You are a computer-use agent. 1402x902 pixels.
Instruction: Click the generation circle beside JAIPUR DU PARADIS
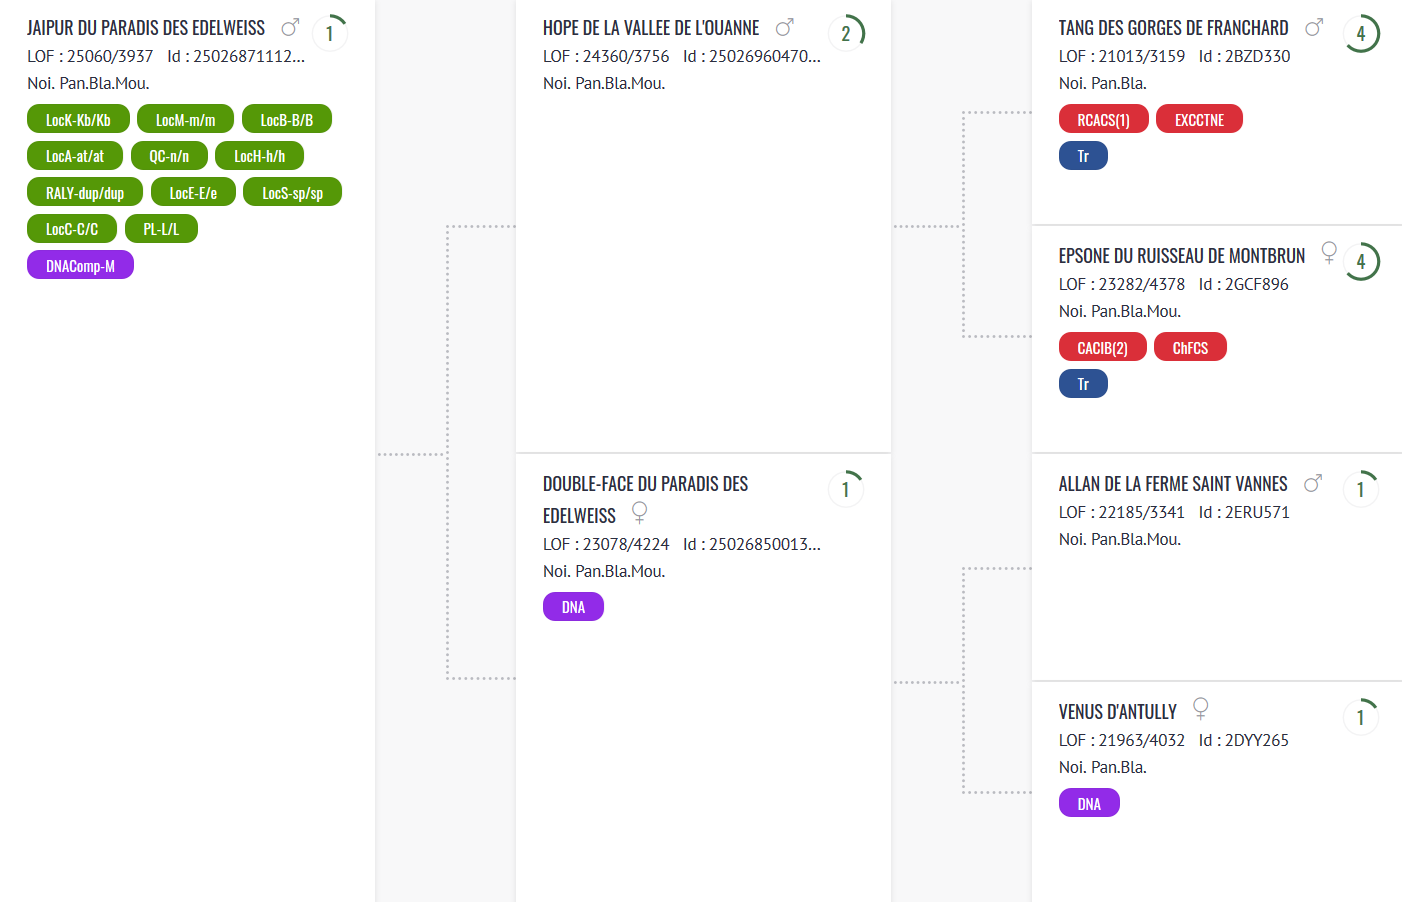click(330, 33)
